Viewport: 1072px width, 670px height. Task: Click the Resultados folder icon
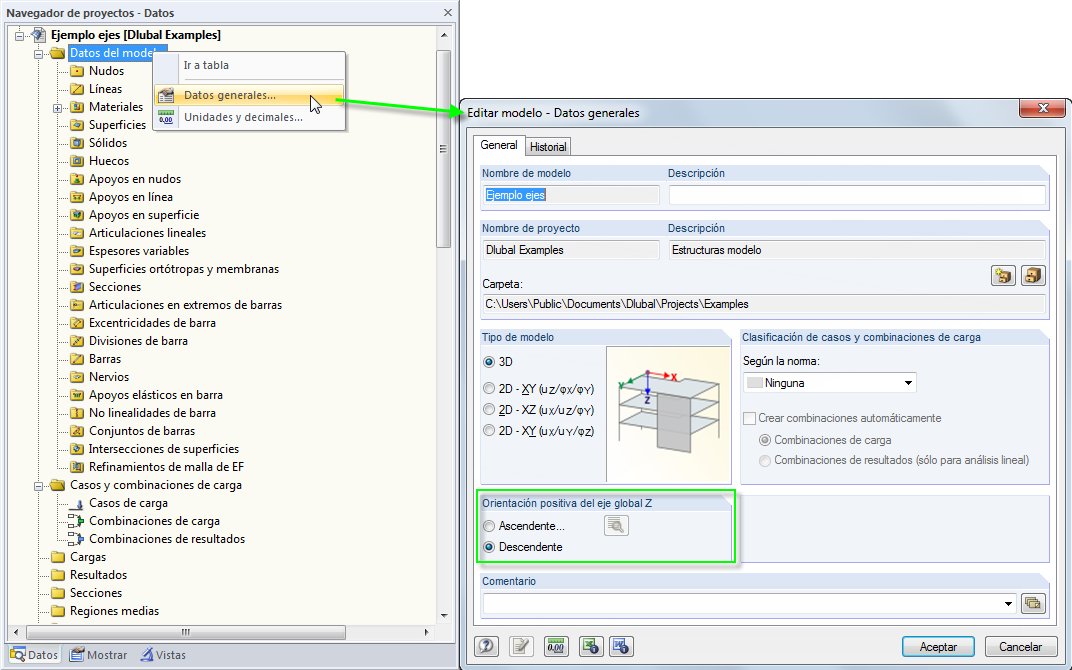pos(58,575)
